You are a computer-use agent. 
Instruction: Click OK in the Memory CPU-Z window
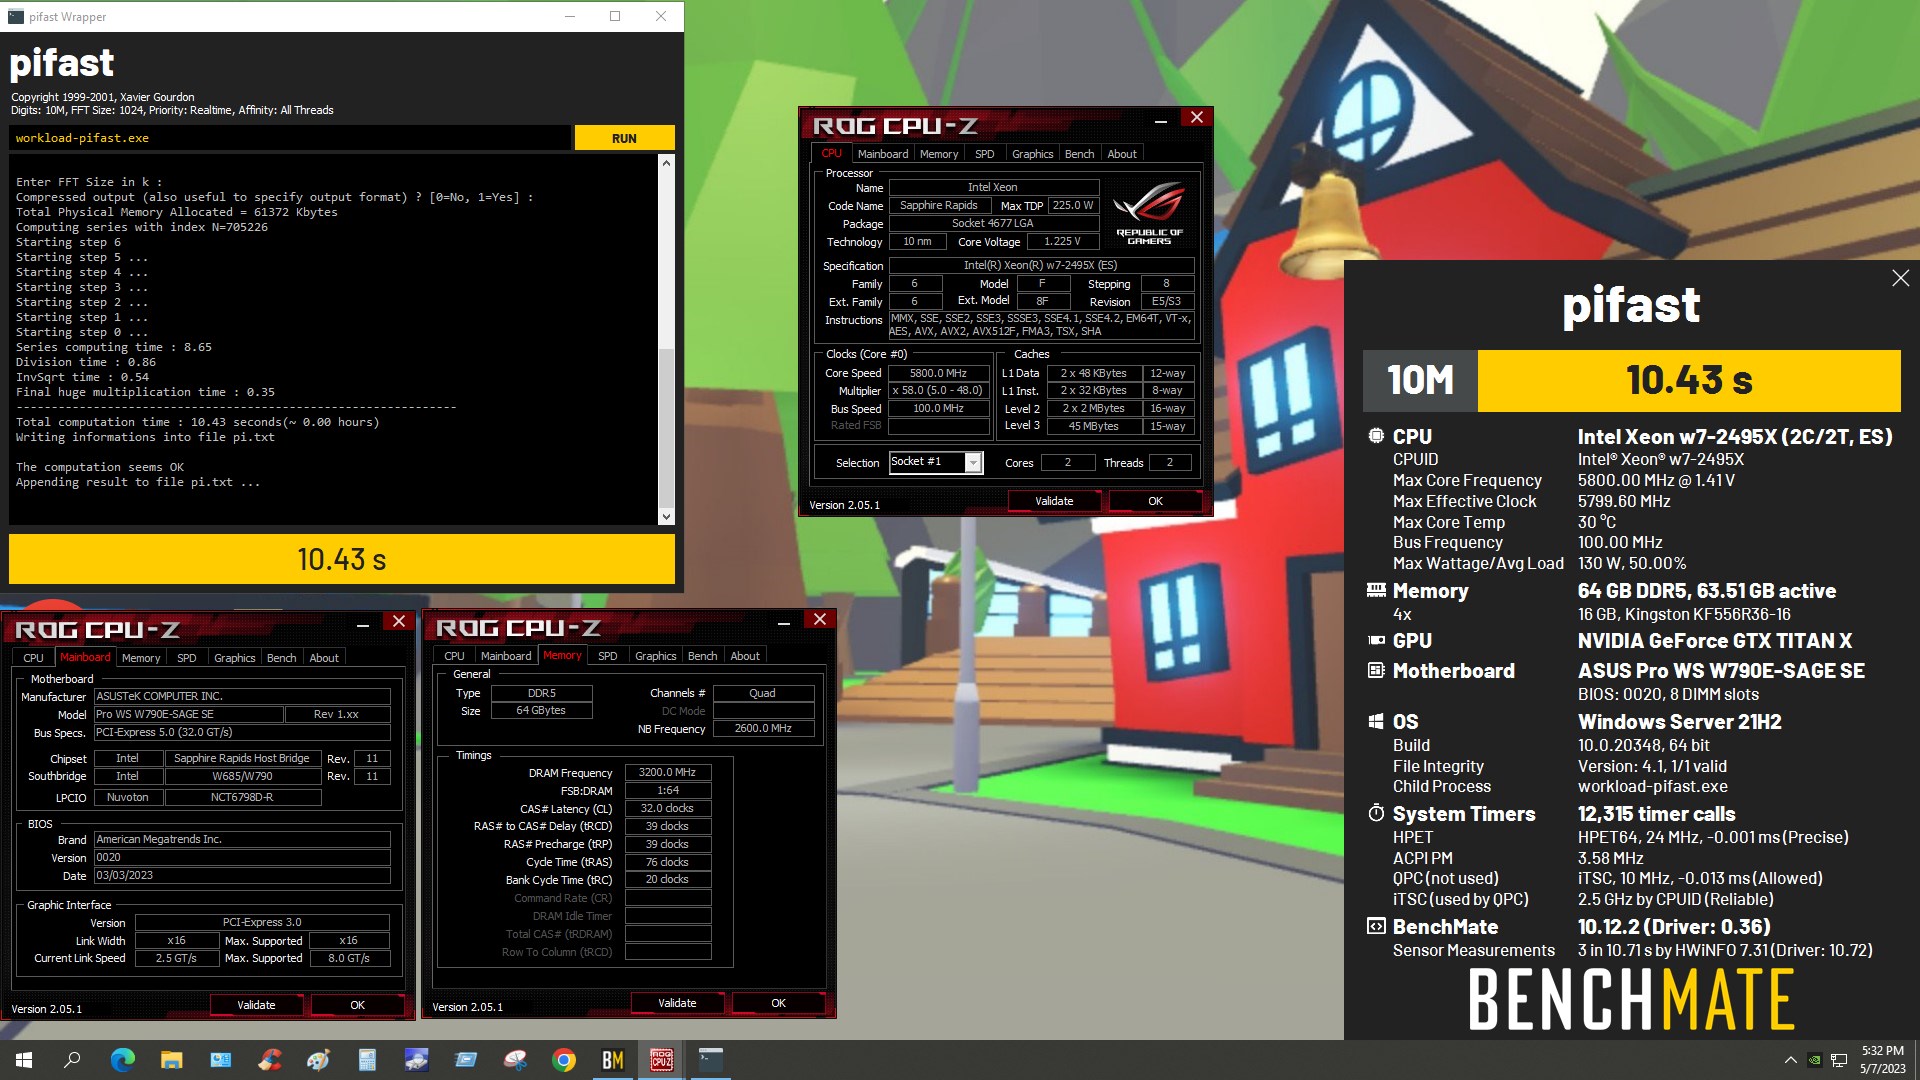[778, 1003]
